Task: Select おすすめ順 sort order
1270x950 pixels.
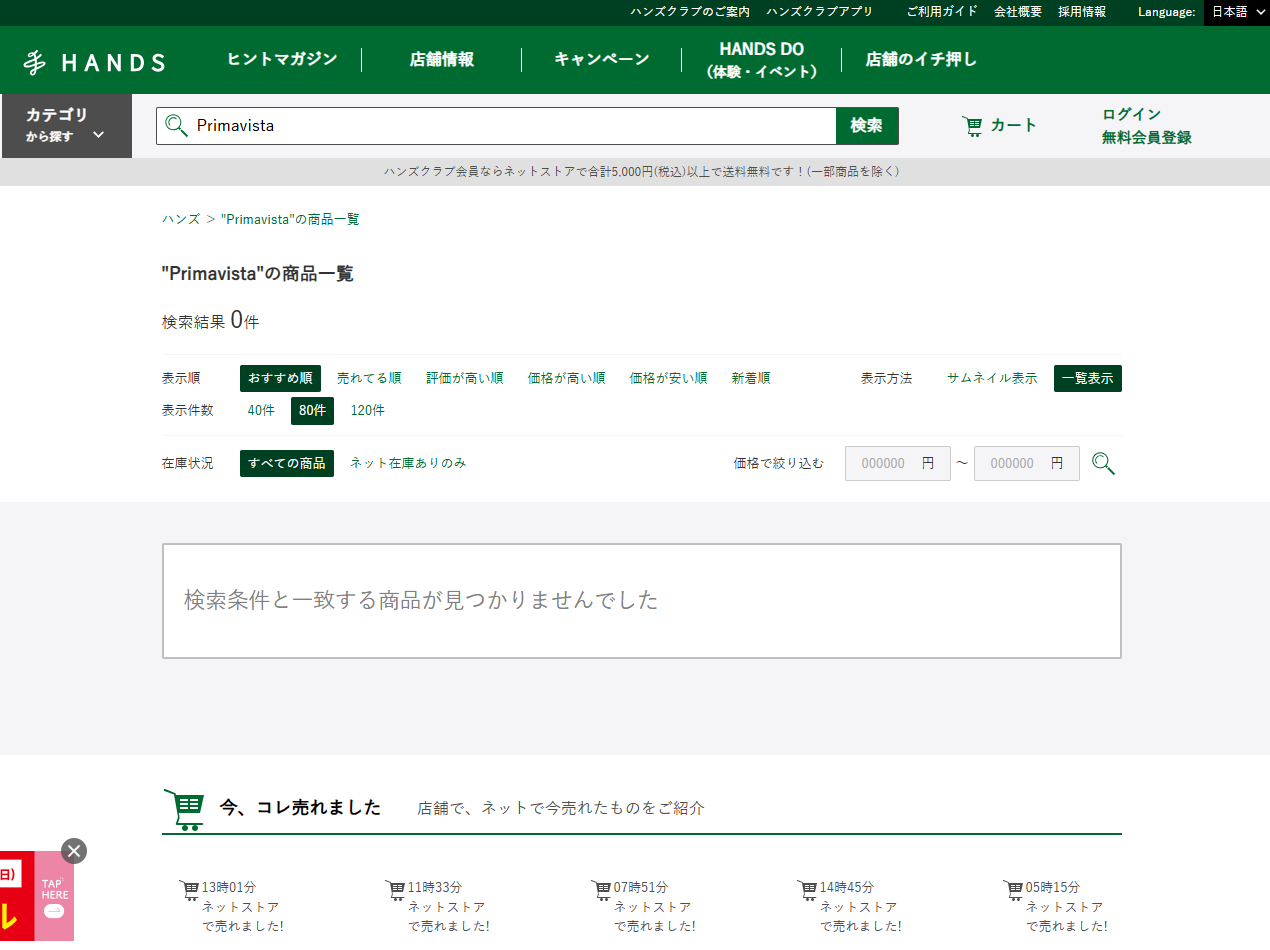Action: click(x=280, y=378)
